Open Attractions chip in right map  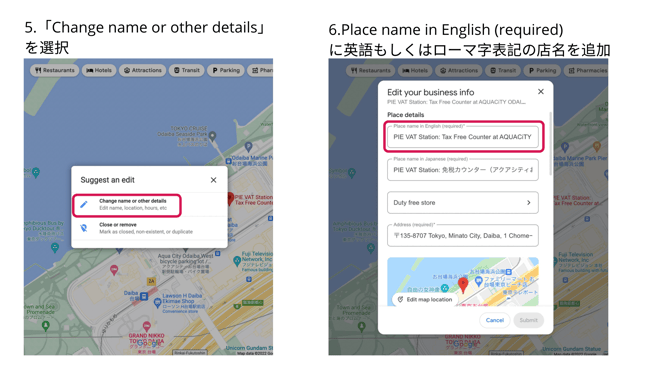pos(459,70)
